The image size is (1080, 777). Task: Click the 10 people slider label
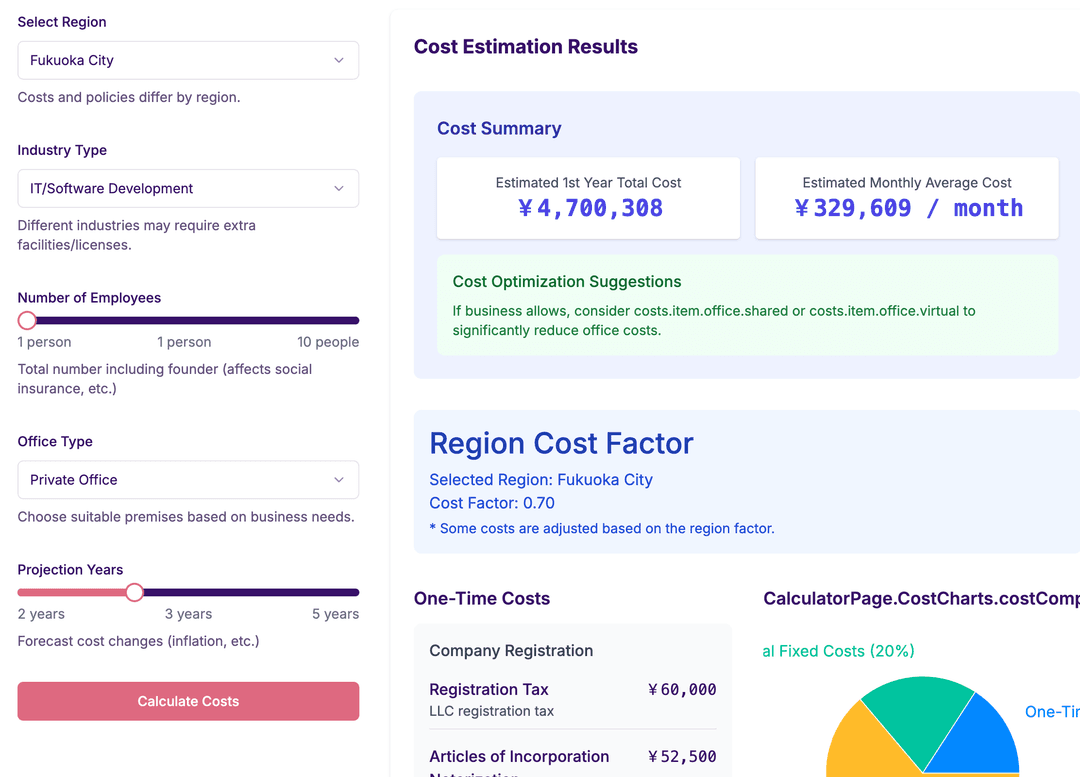328,342
